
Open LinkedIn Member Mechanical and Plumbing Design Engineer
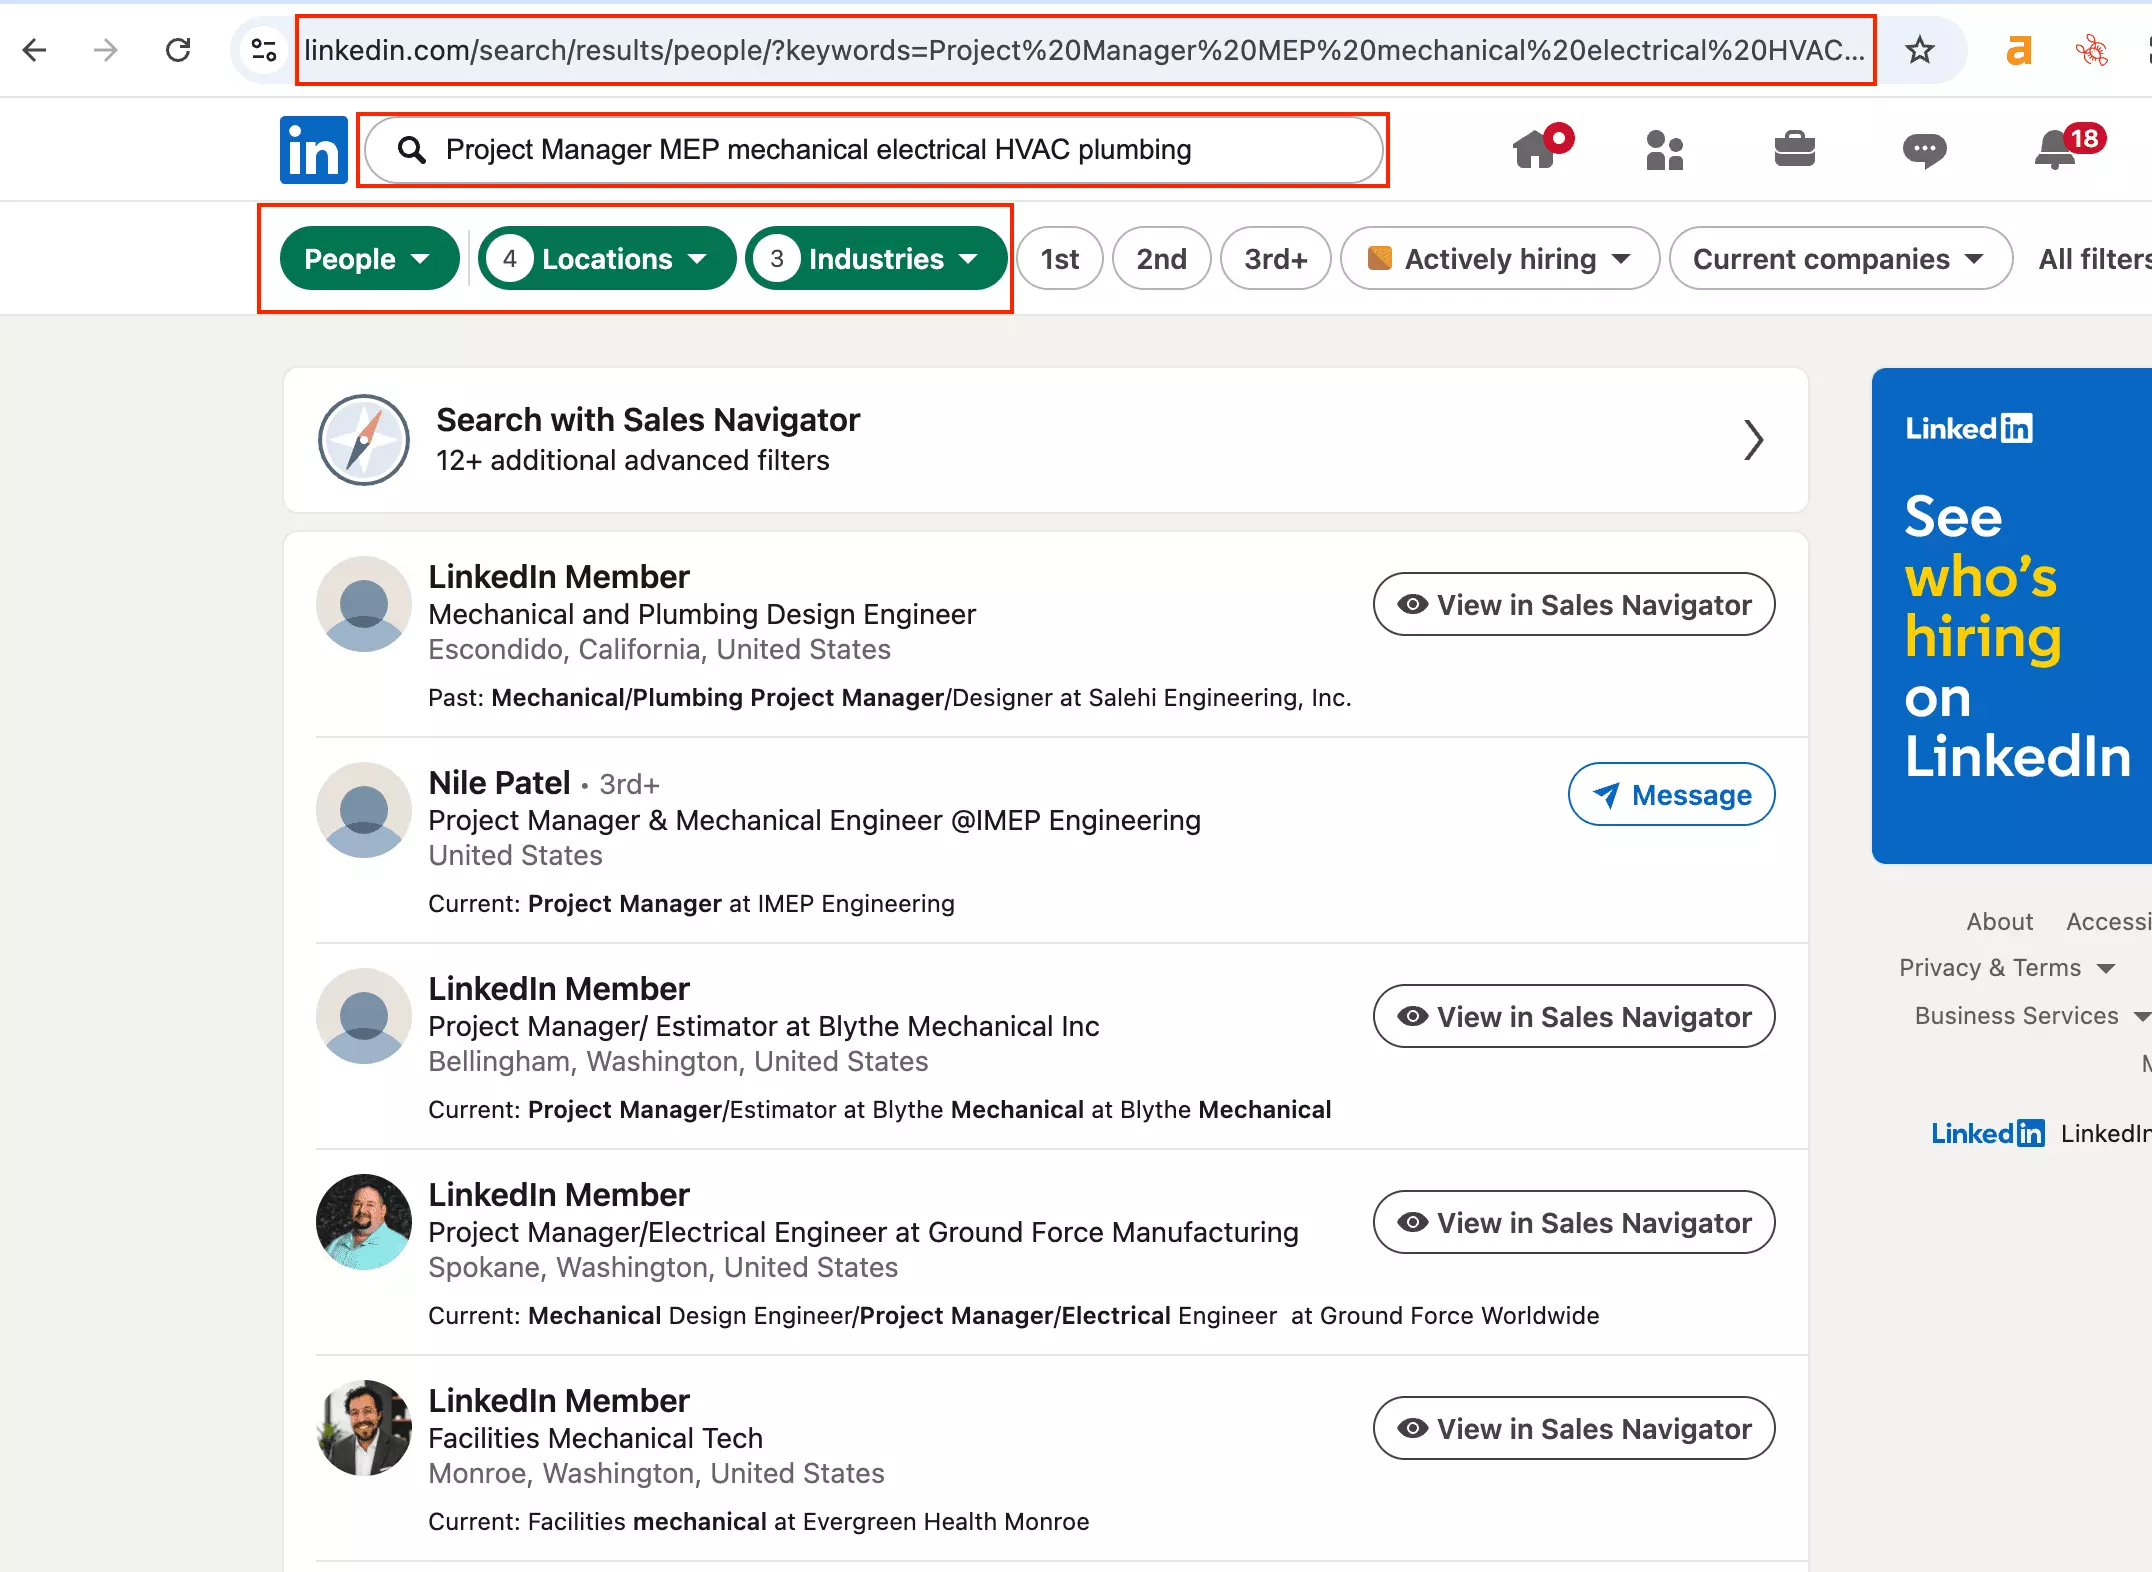pyautogui.click(x=559, y=576)
